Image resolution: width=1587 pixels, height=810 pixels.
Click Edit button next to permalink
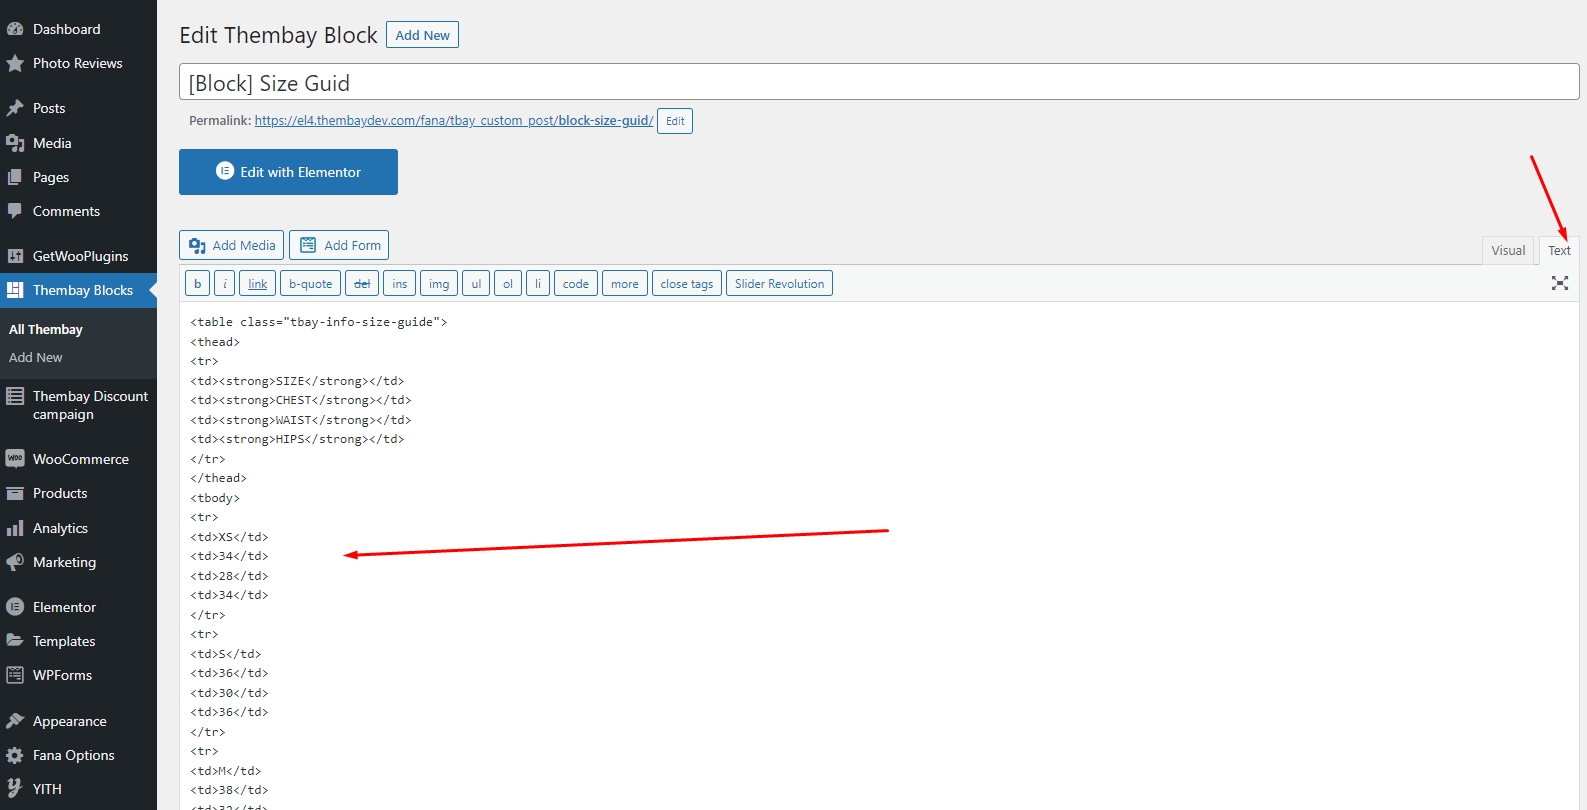pyautogui.click(x=675, y=121)
